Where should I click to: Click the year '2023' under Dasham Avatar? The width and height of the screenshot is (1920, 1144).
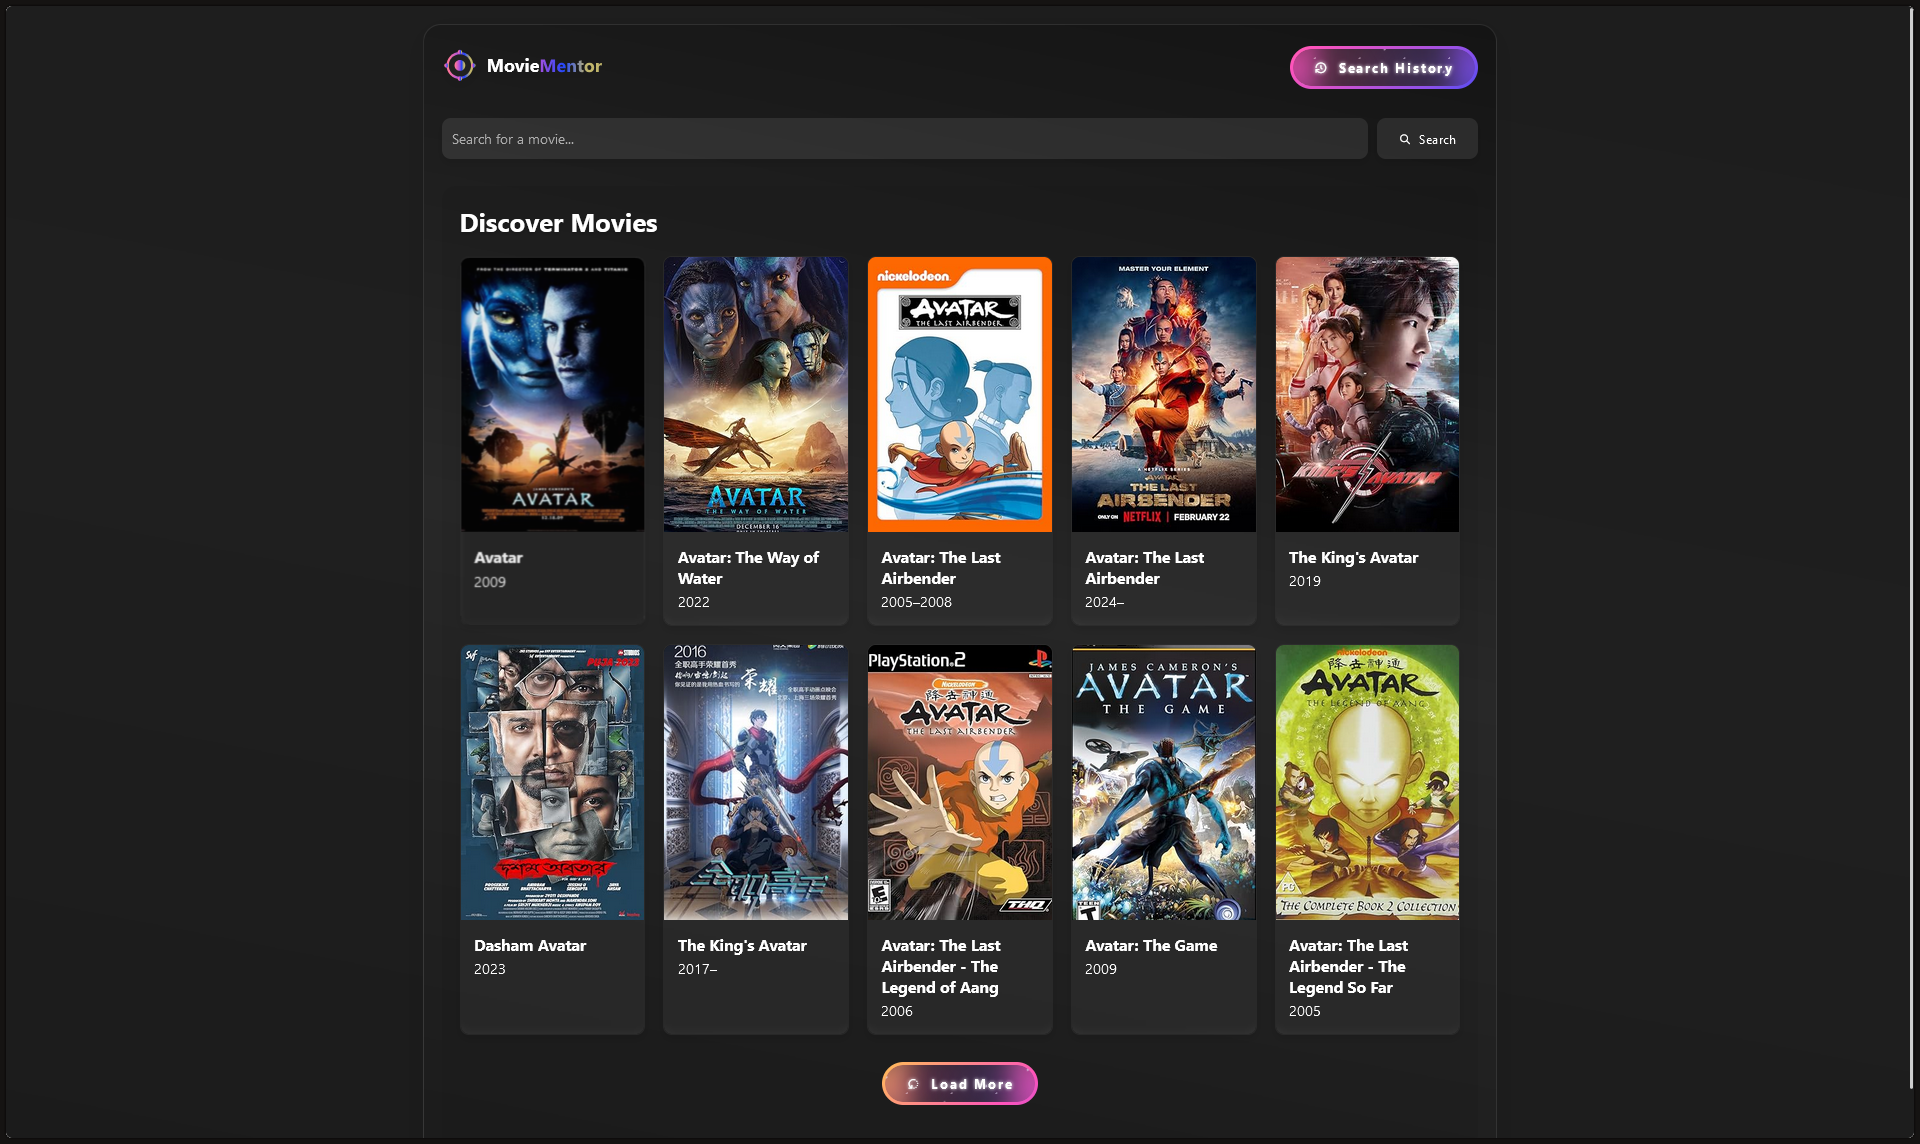pyautogui.click(x=489, y=969)
